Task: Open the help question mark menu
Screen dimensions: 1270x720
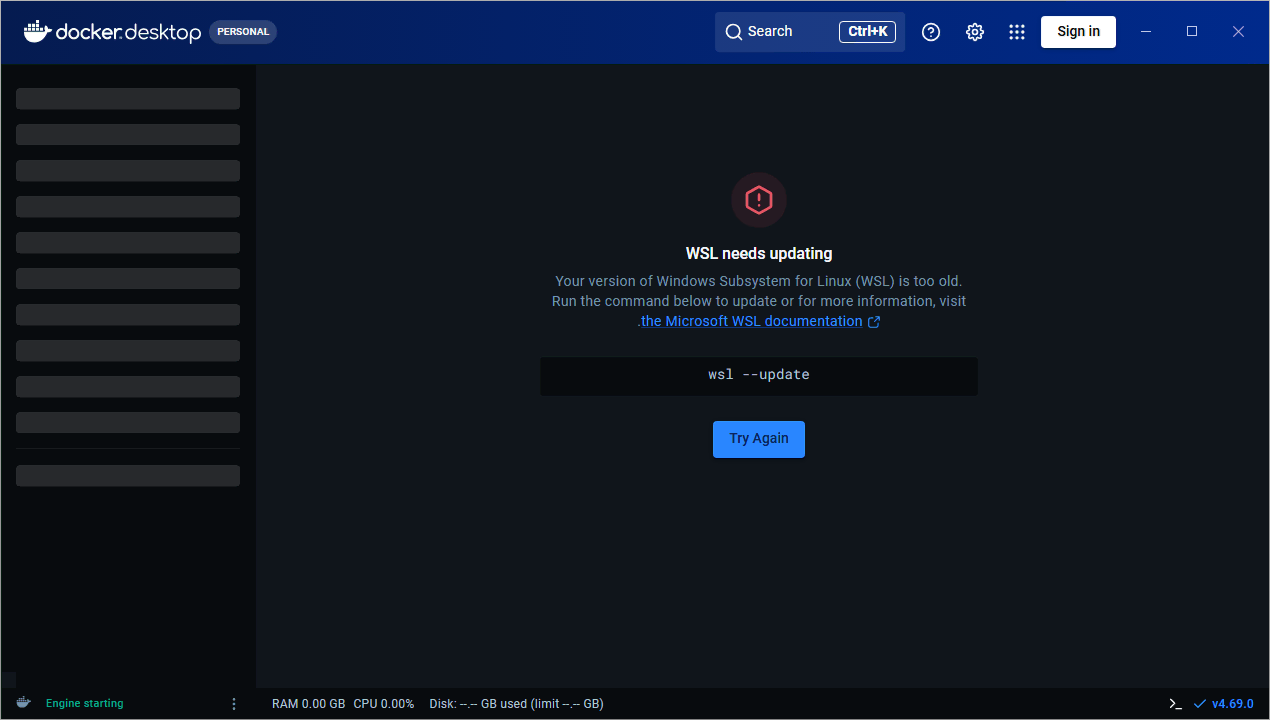Action: (x=931, y=32)
